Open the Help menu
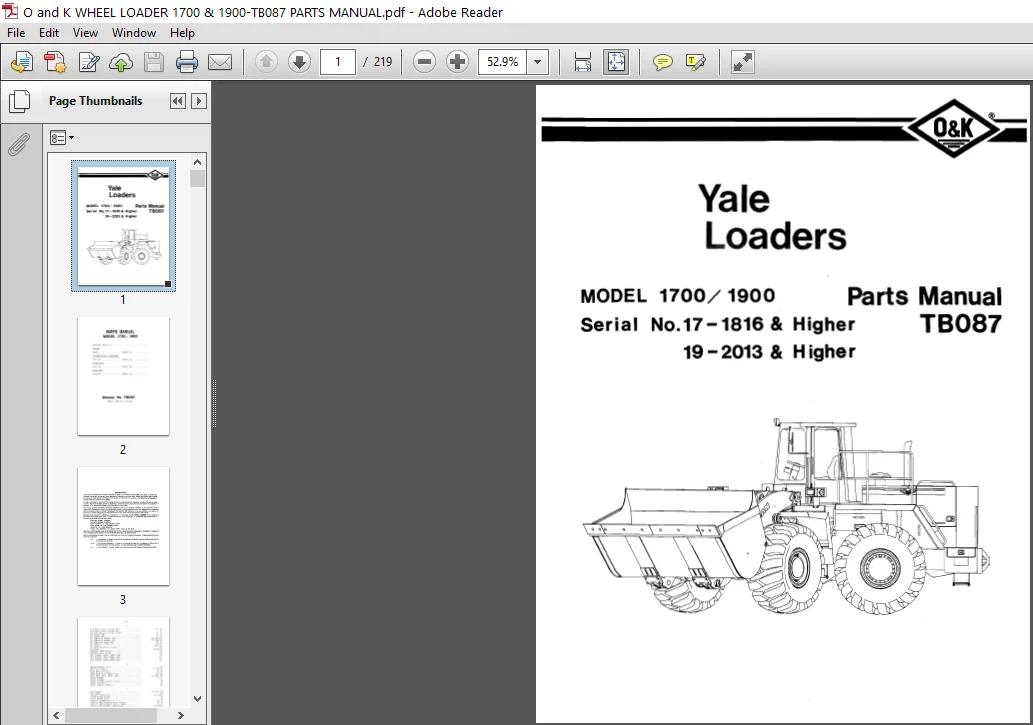The image size is (1033, 725). [182, 33]
